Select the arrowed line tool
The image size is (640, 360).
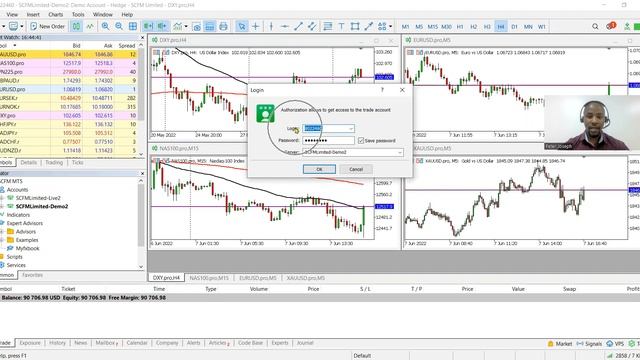coord(369,26)
